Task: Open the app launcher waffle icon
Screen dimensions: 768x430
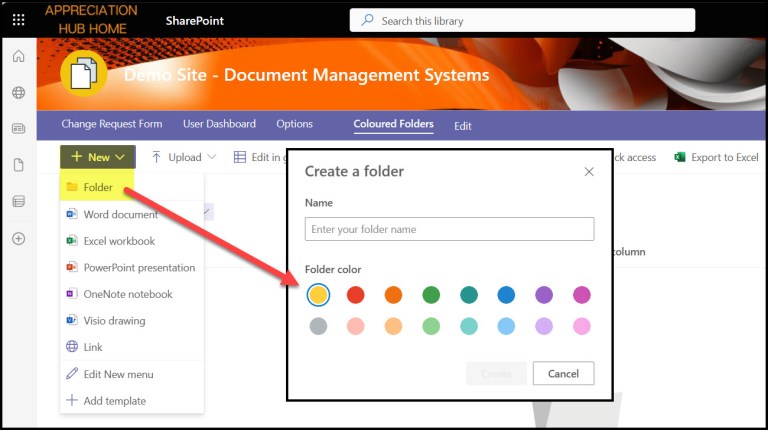Action: click(x=19, y=20)
